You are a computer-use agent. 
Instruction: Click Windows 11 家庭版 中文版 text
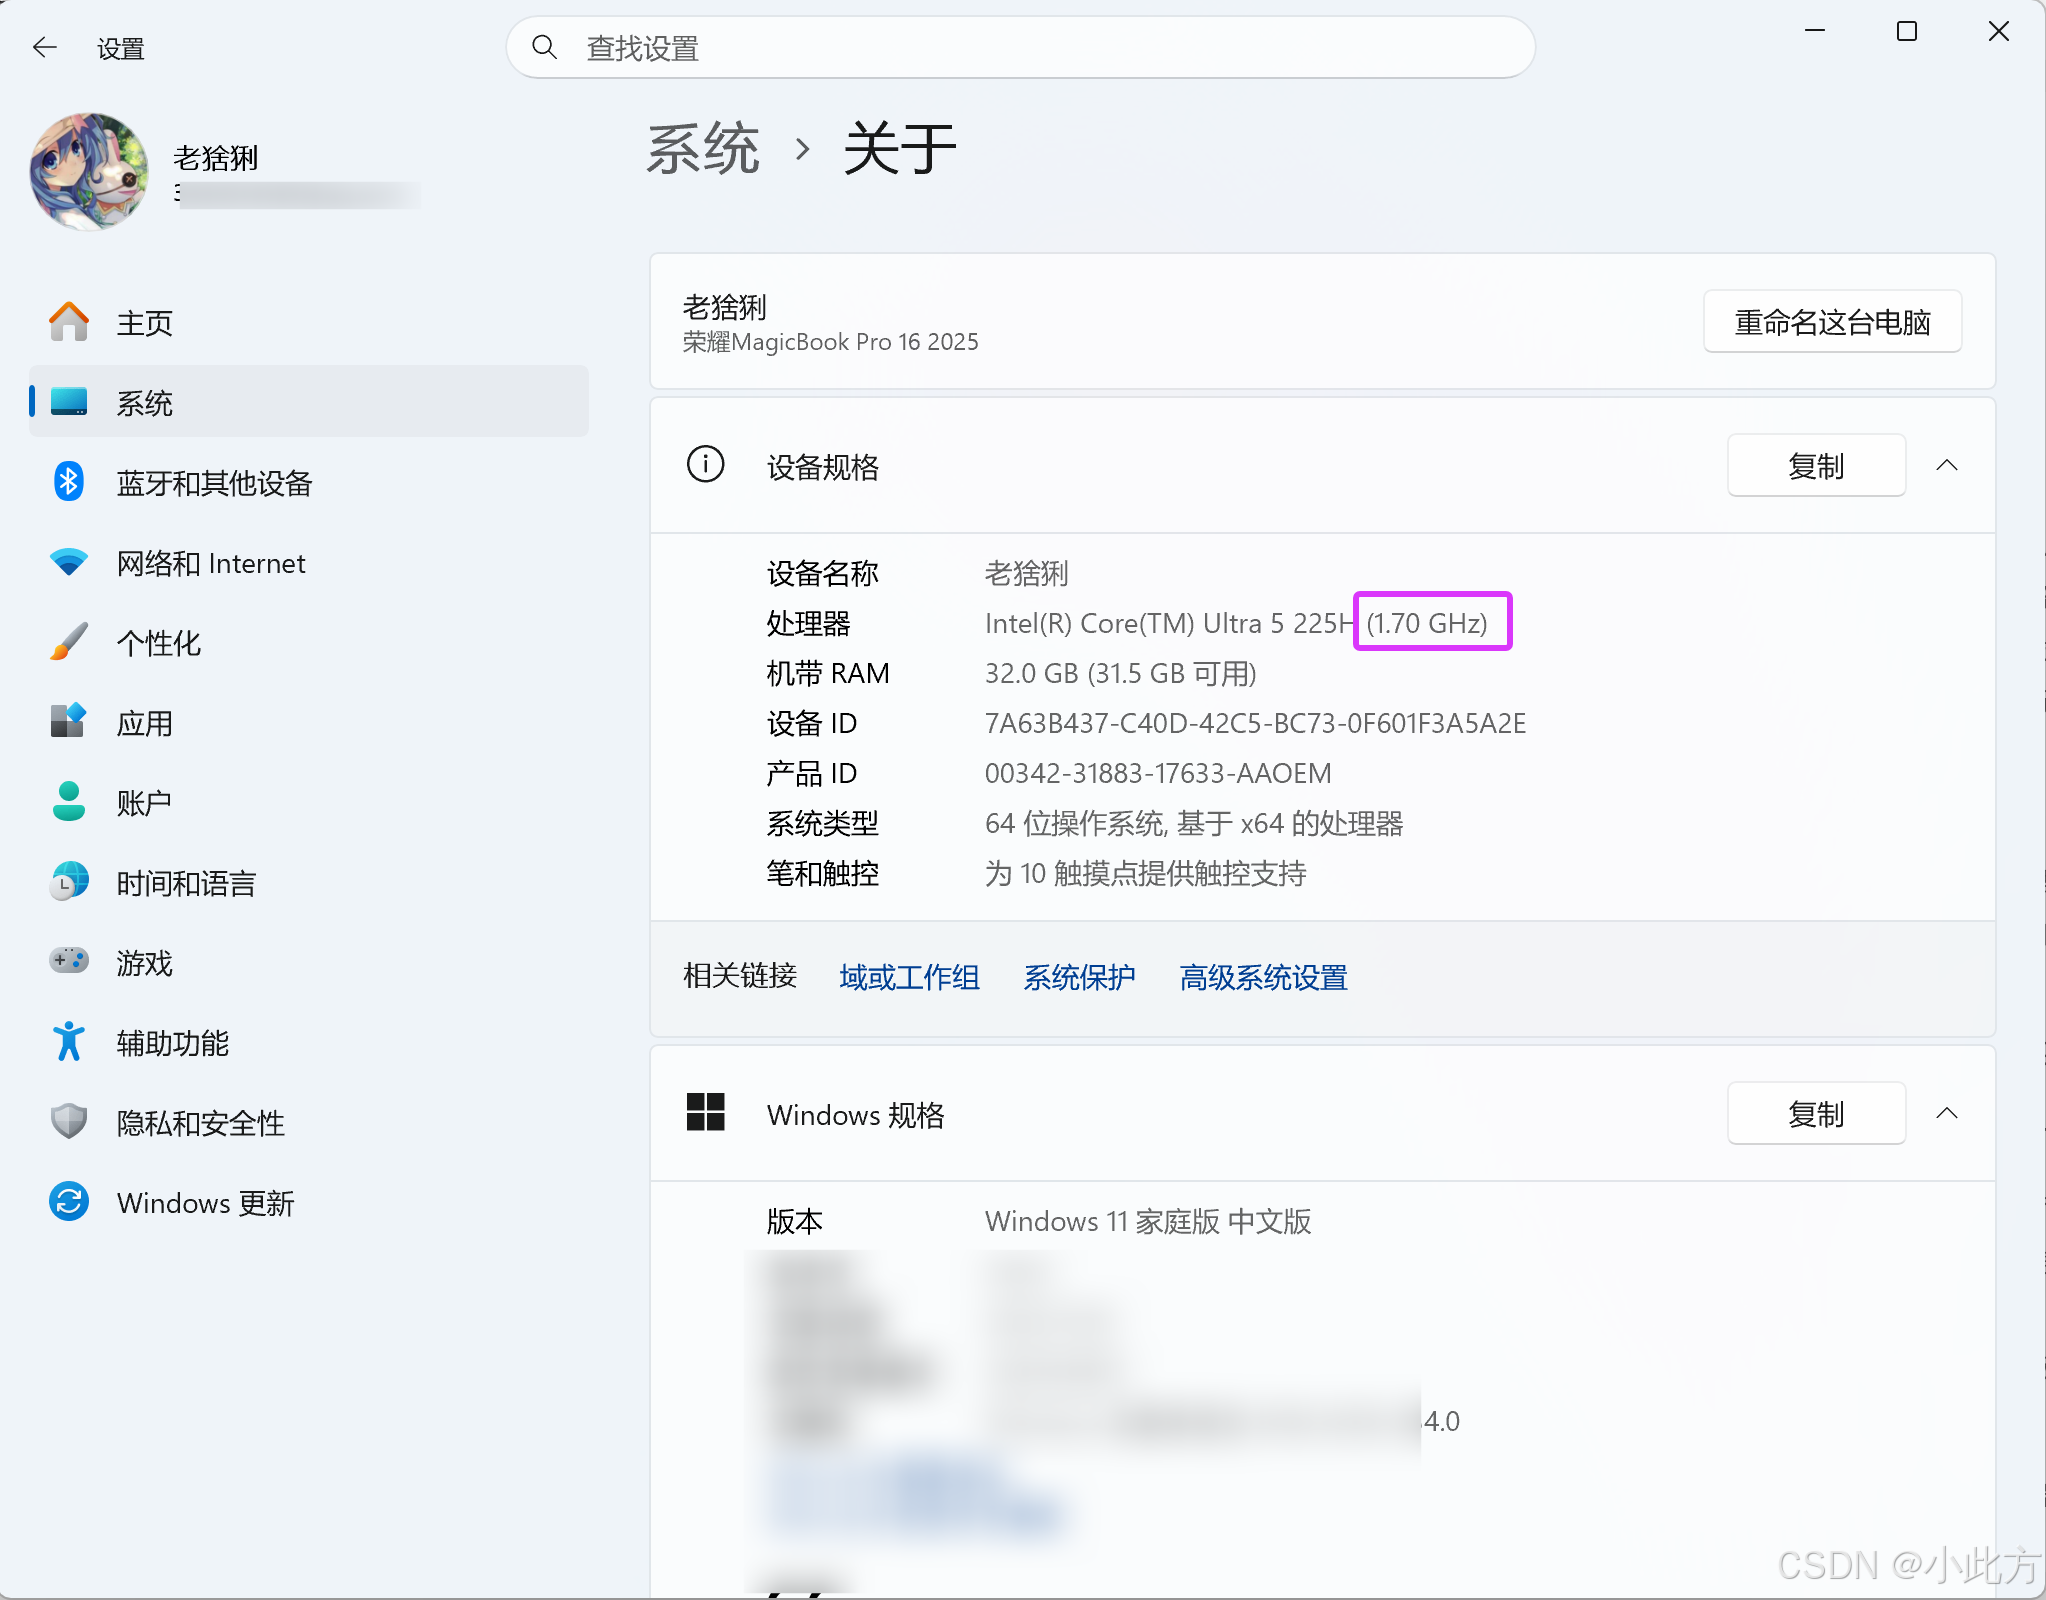click(1148, 1221)
